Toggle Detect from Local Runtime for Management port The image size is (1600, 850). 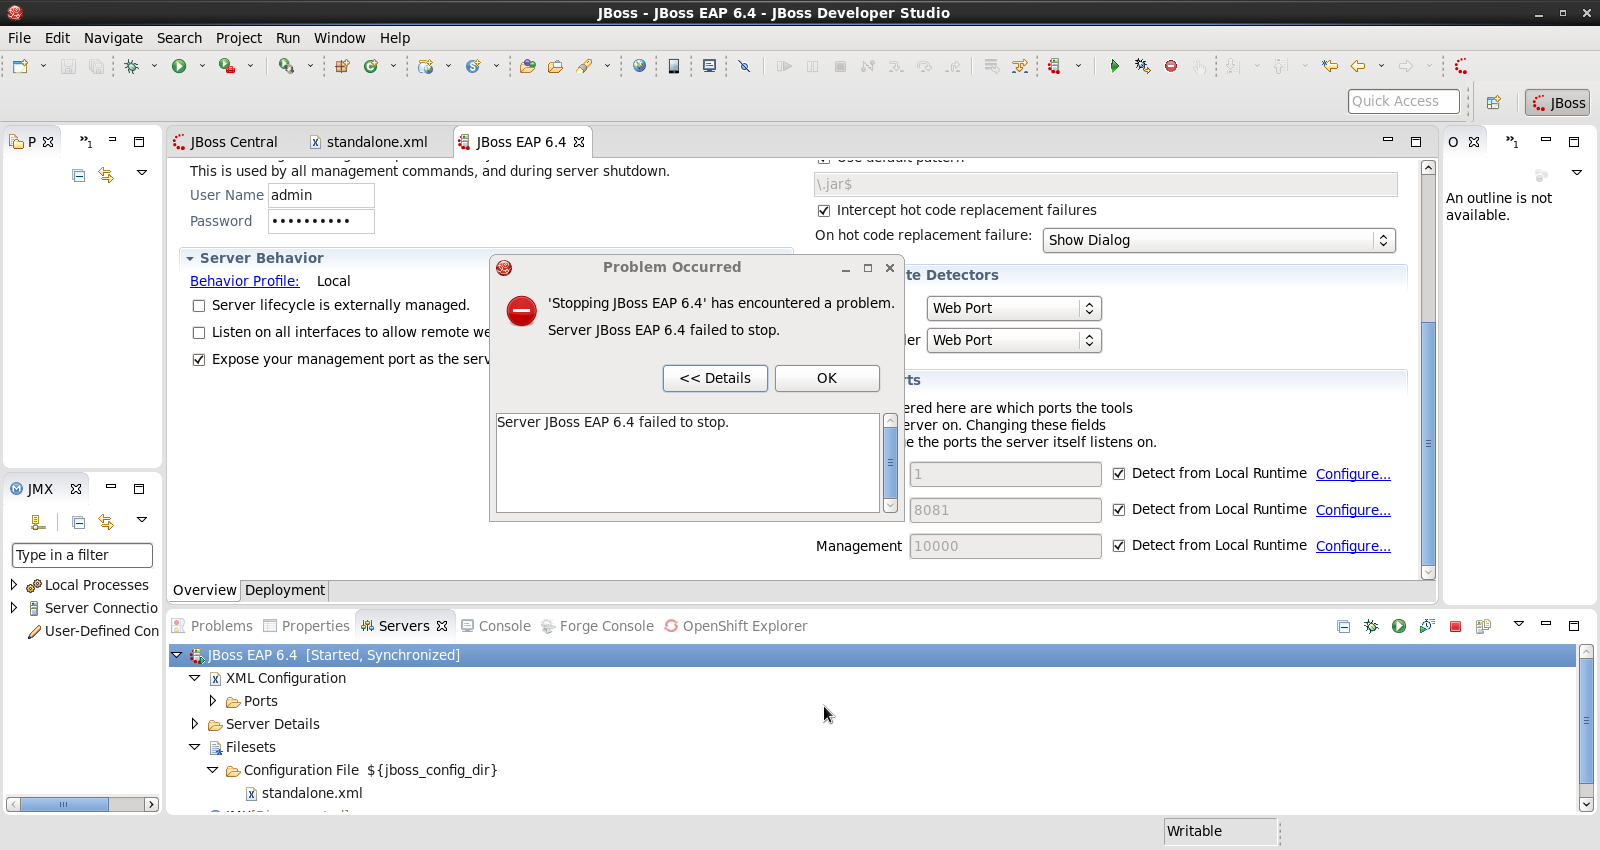pos(1119,546)
